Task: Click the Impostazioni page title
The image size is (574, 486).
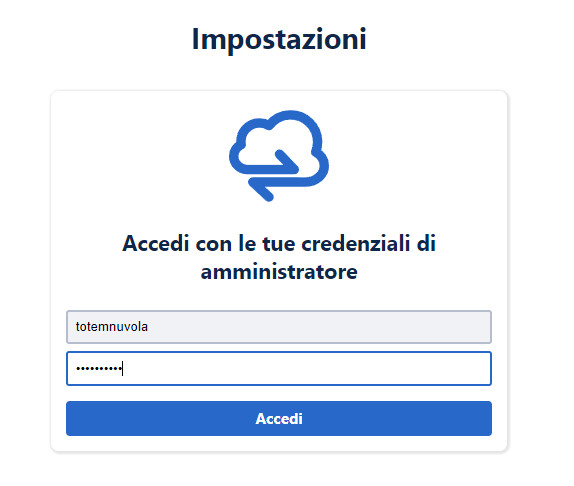Action: [279, 40]
